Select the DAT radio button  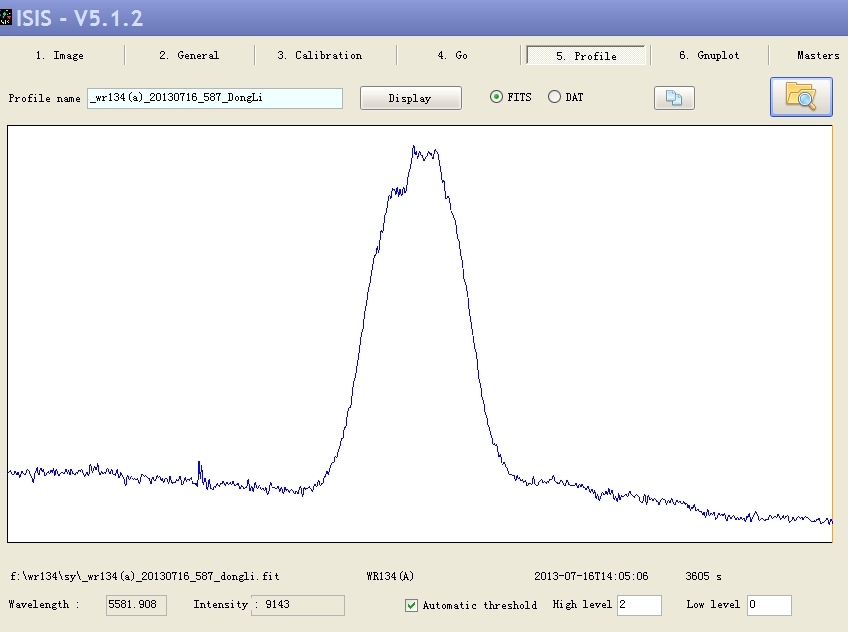(x=554, y=98)
